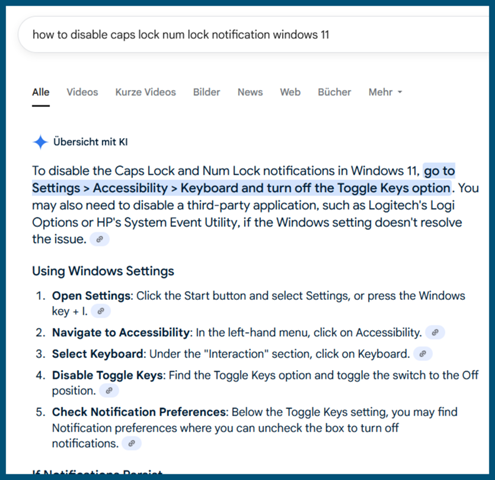This screenshot has height=480, width=495.
Task: Switch to the Web tab
Action: click(x=290, y=92)
